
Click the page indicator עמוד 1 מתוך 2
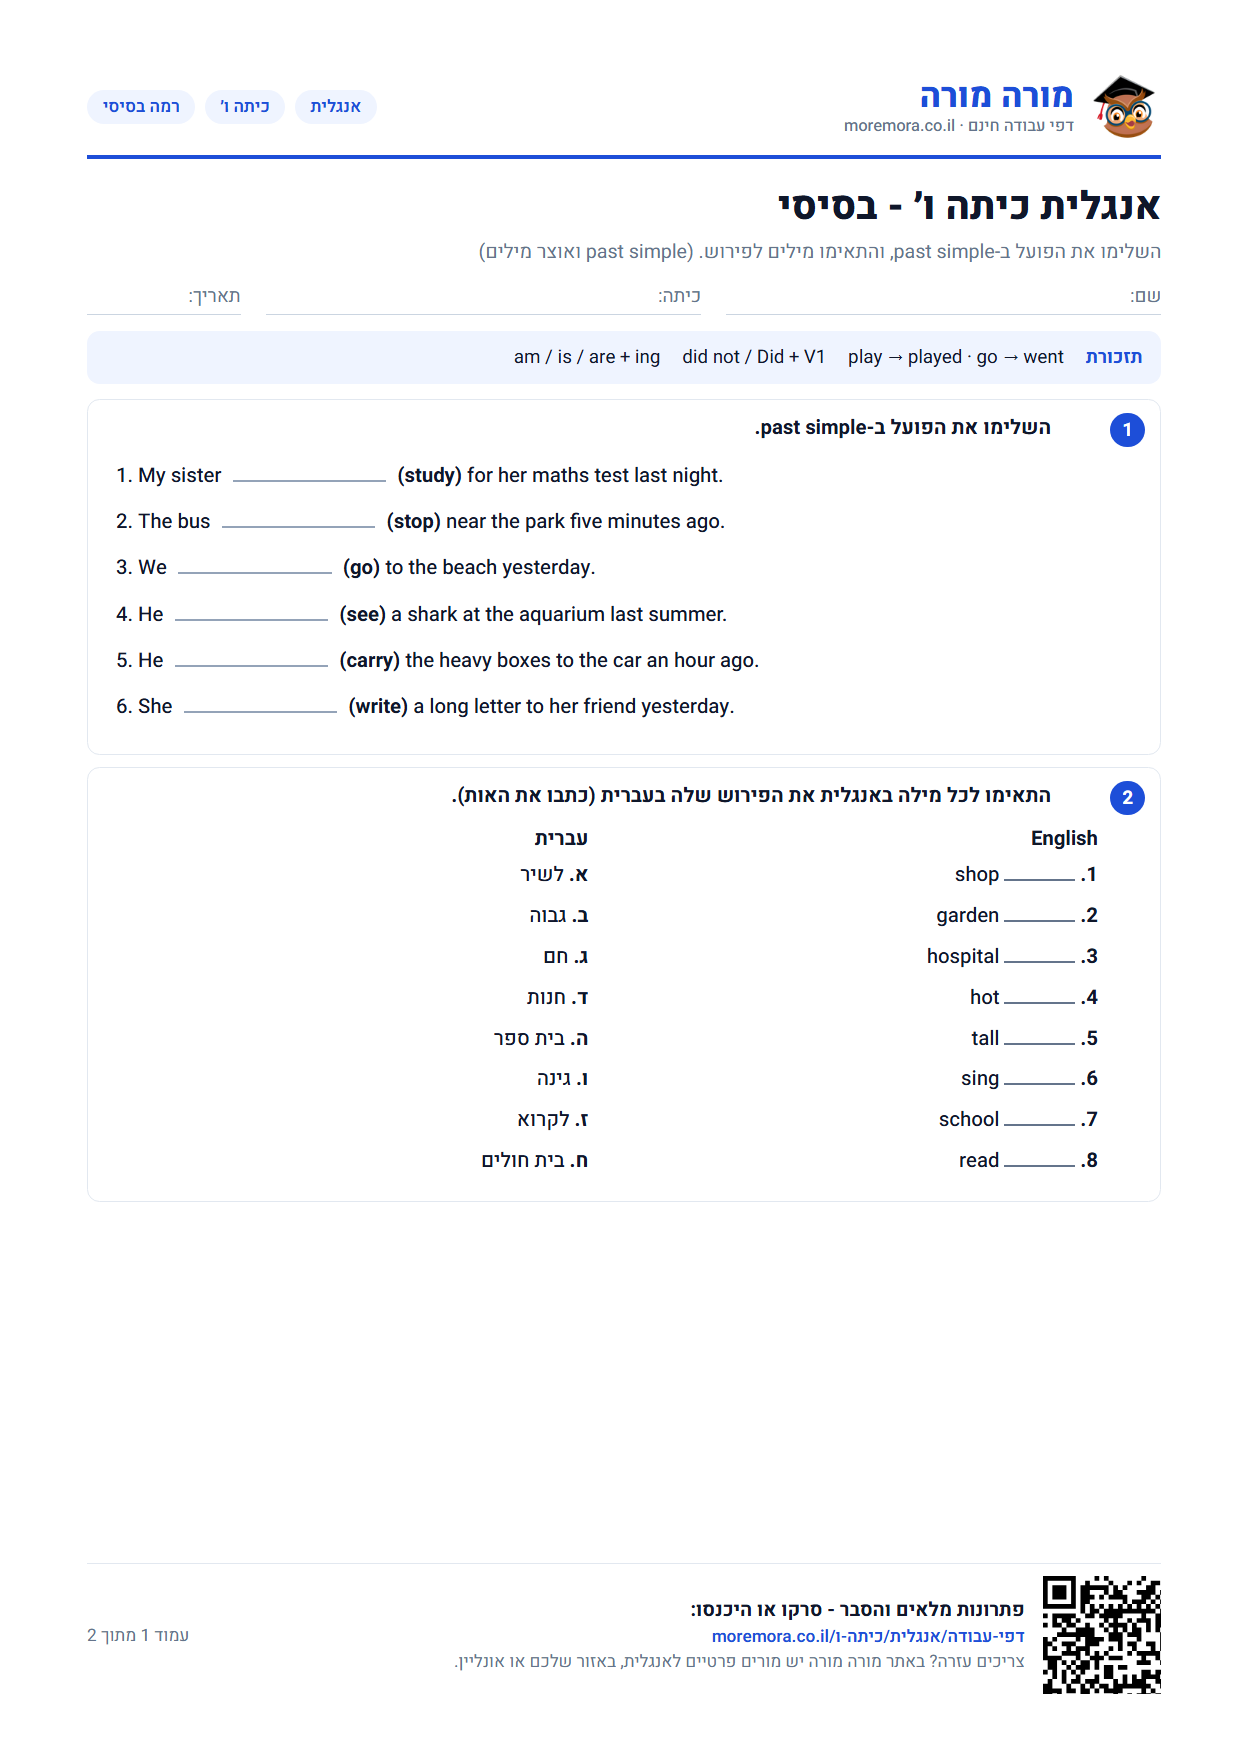click(138, 1635)
